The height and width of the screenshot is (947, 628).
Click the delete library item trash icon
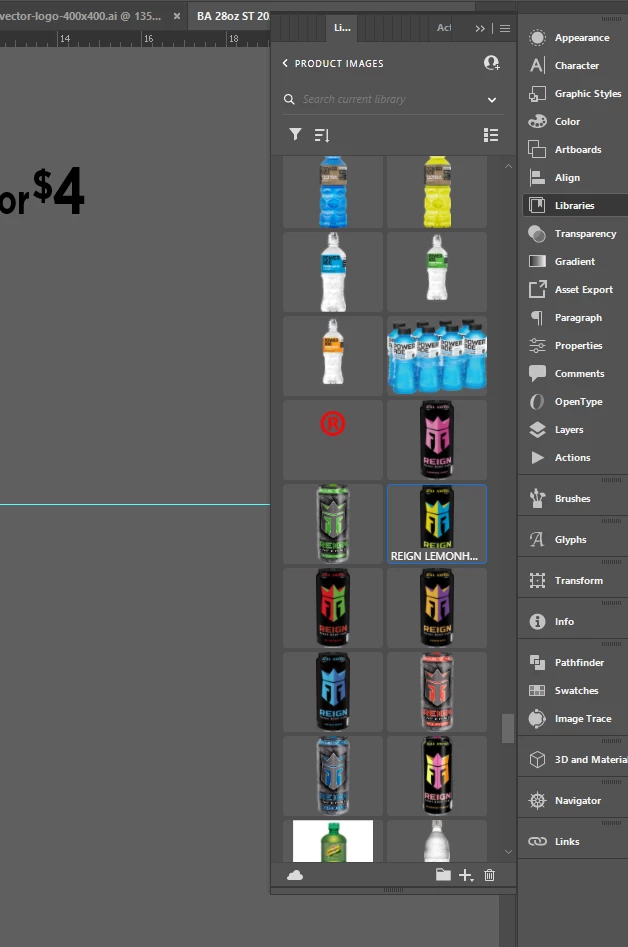coord(490,875)
